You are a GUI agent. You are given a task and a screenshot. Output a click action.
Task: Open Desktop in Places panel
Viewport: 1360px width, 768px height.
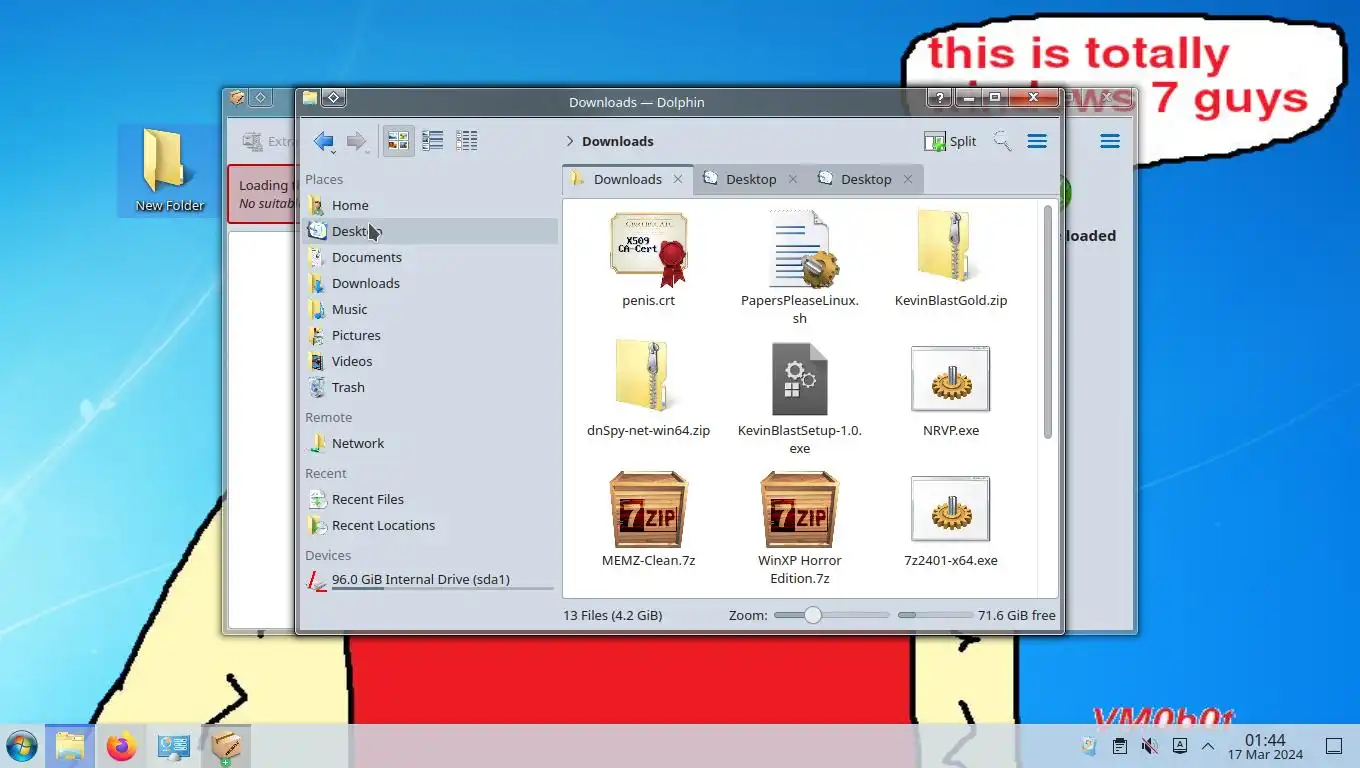430,231
